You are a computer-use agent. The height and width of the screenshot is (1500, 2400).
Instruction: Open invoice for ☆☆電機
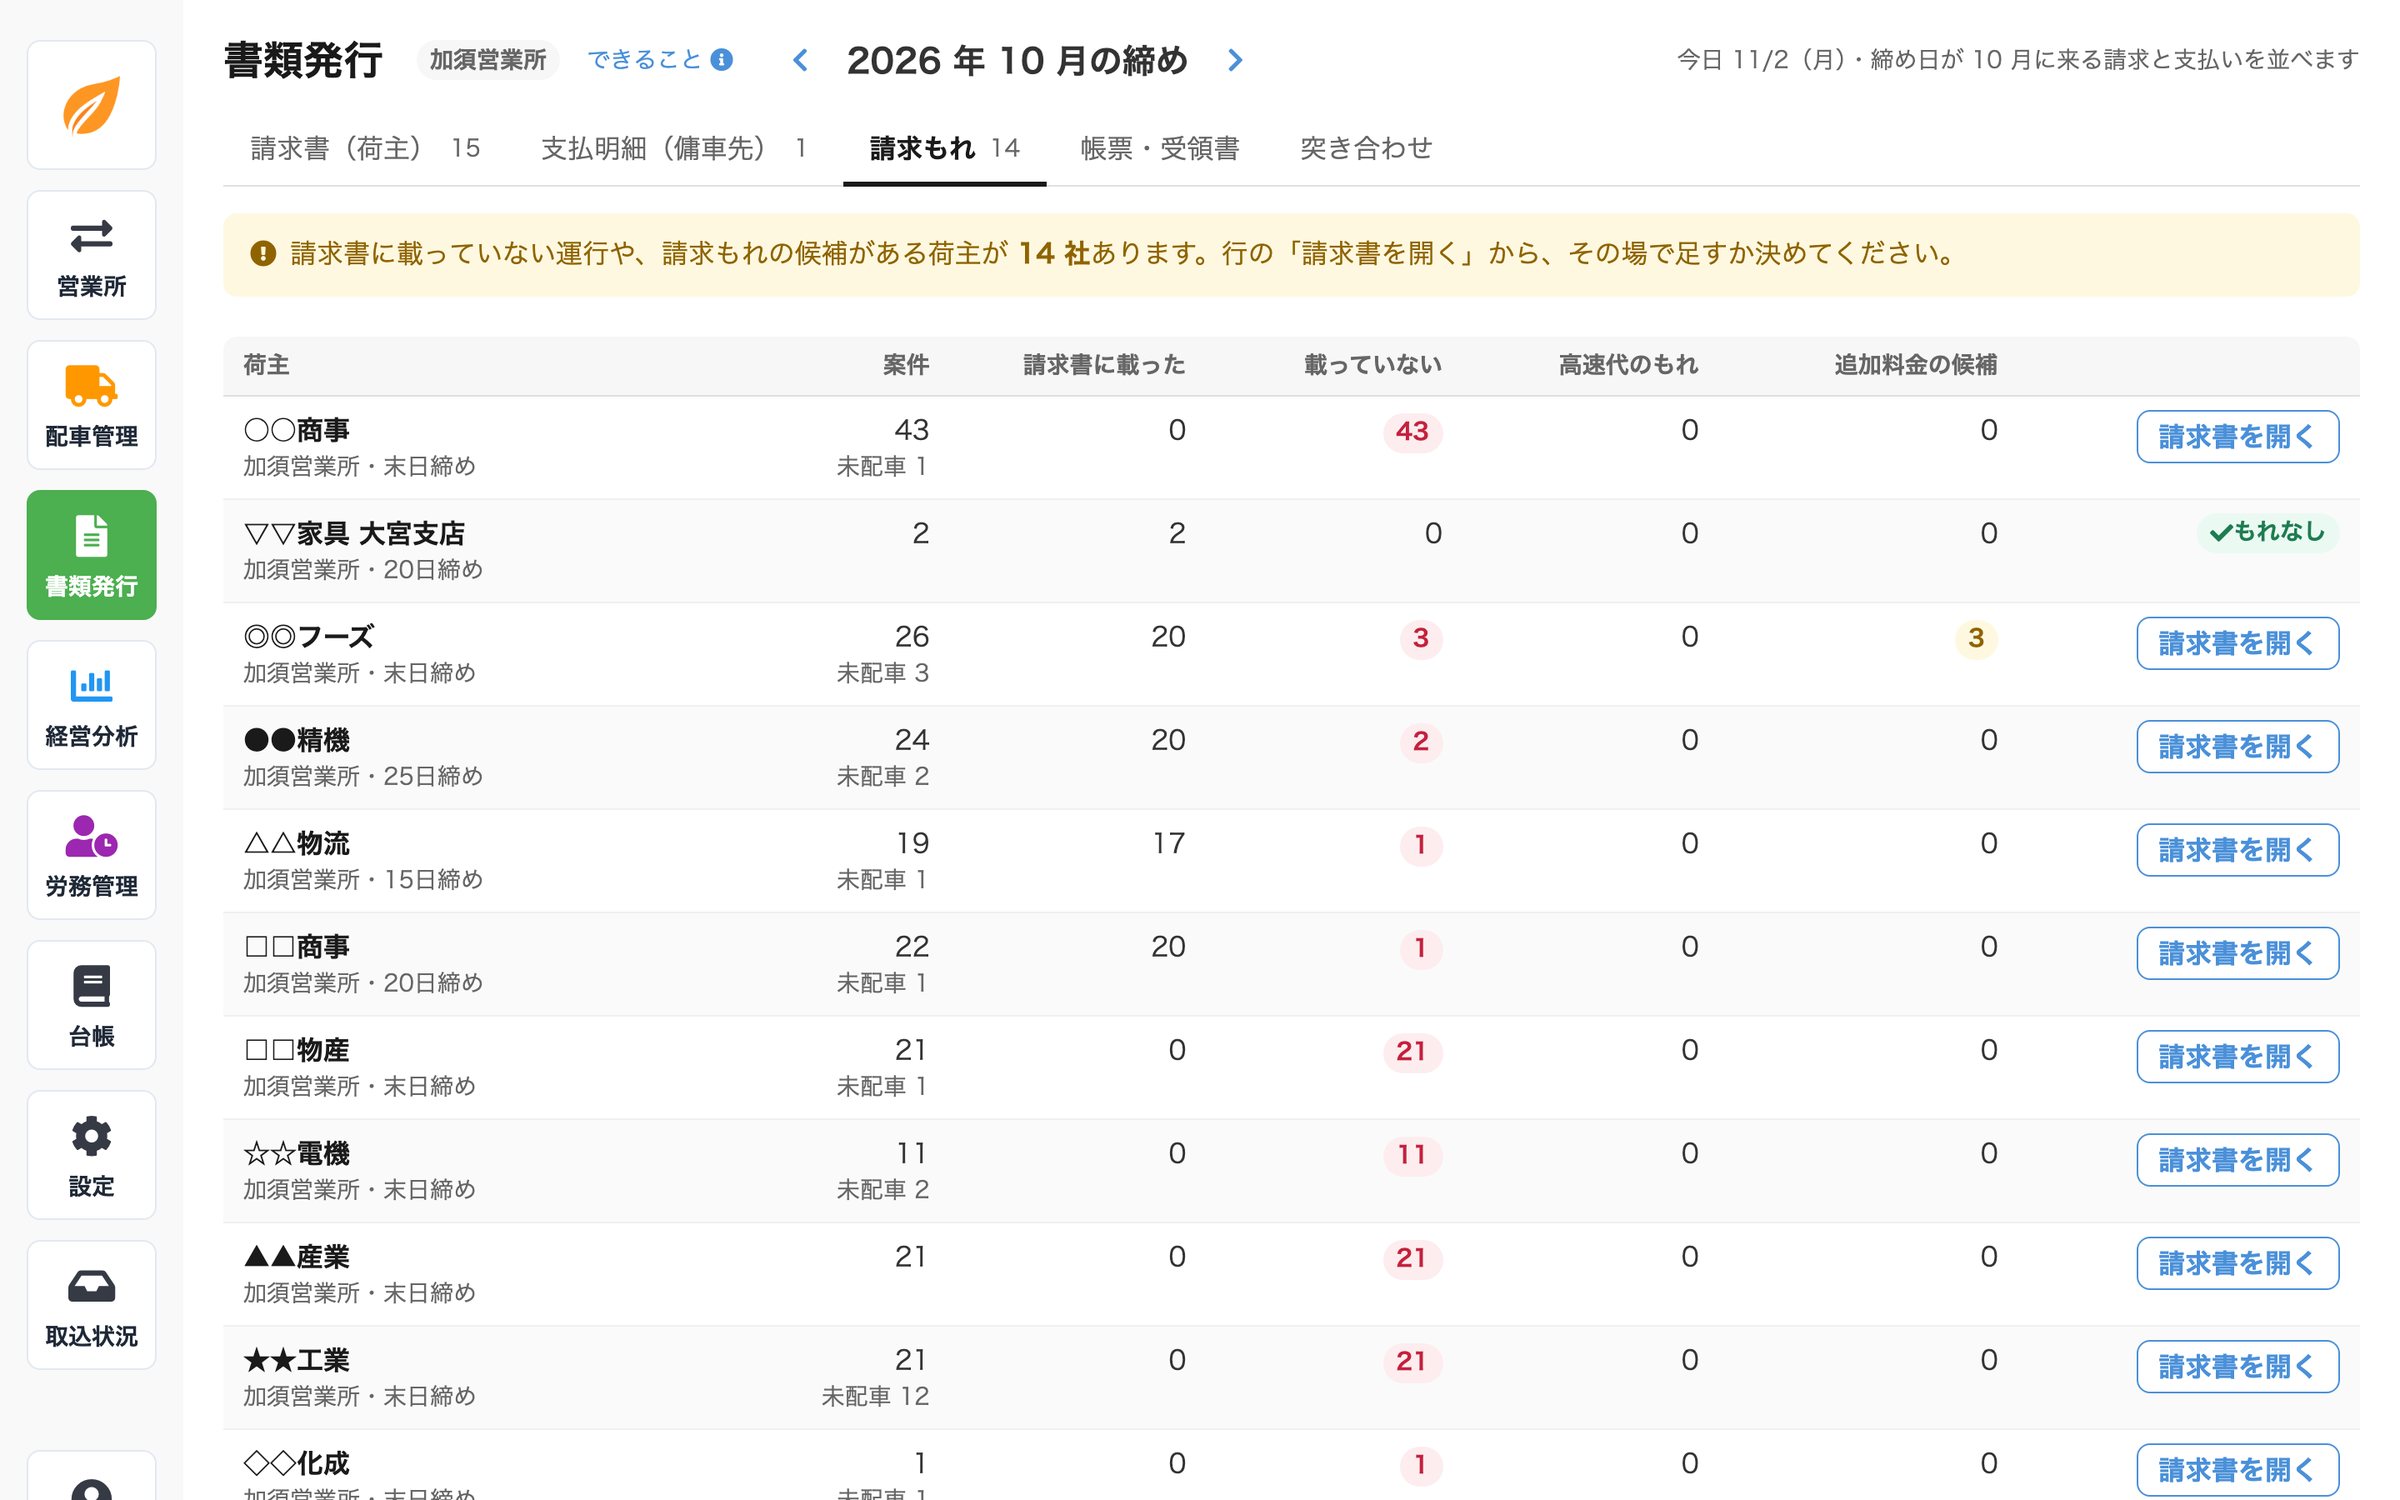[x=2237, y=1160]
